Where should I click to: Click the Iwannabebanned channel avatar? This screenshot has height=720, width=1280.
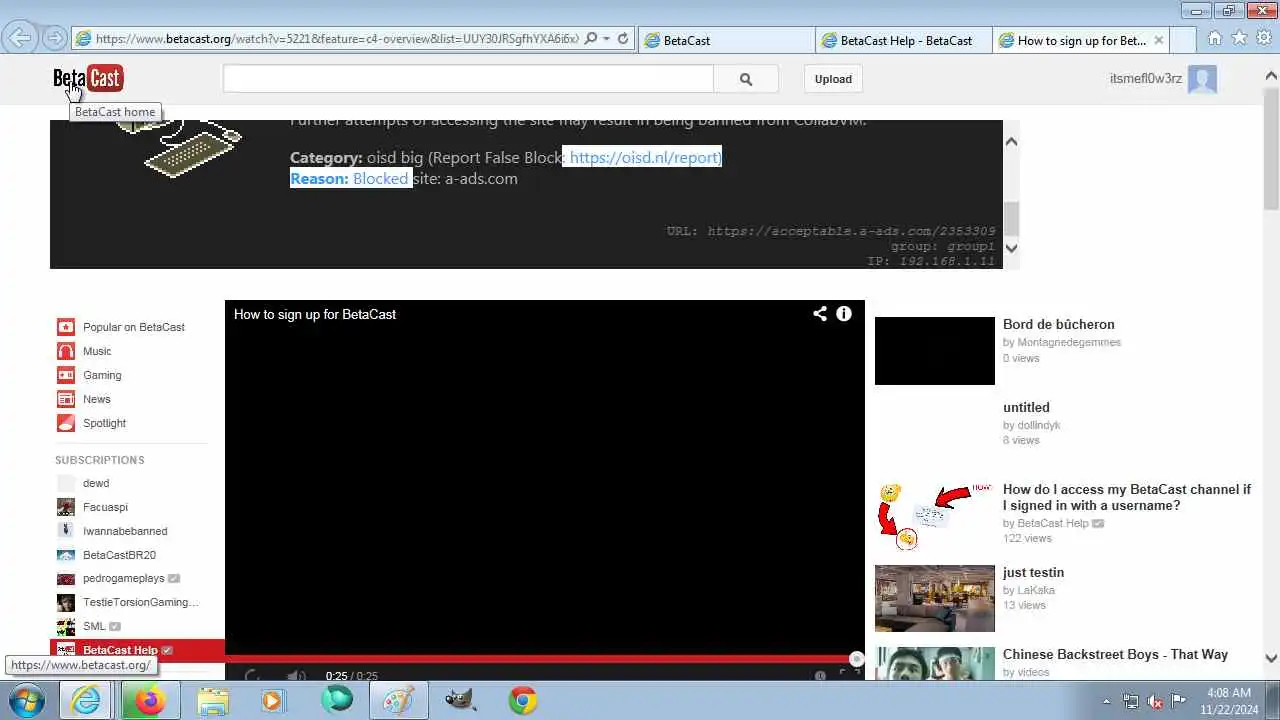click(65, 531)
